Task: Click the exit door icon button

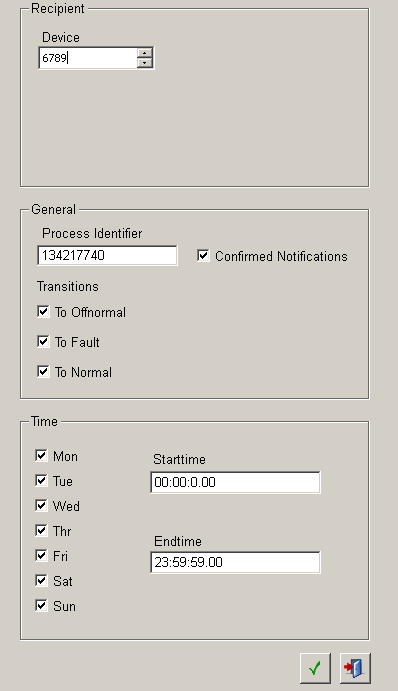Action: tap(355, 669)
